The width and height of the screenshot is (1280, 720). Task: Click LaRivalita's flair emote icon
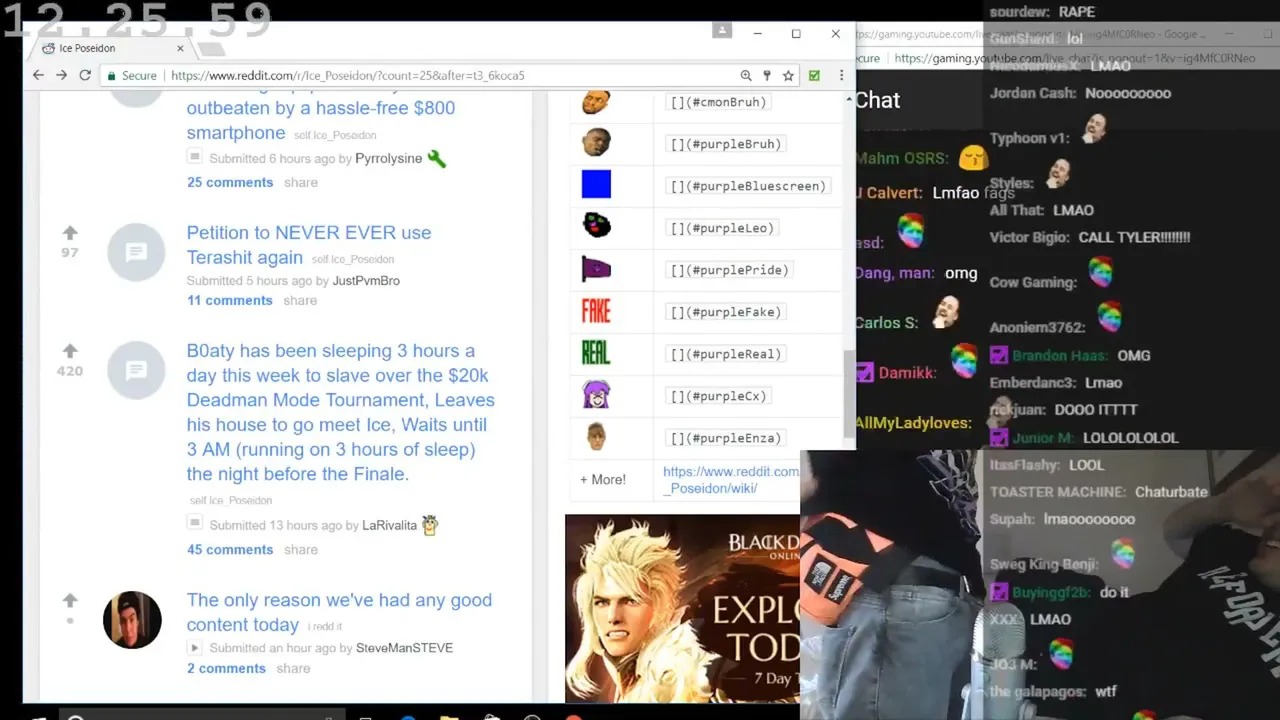[430, 524]
